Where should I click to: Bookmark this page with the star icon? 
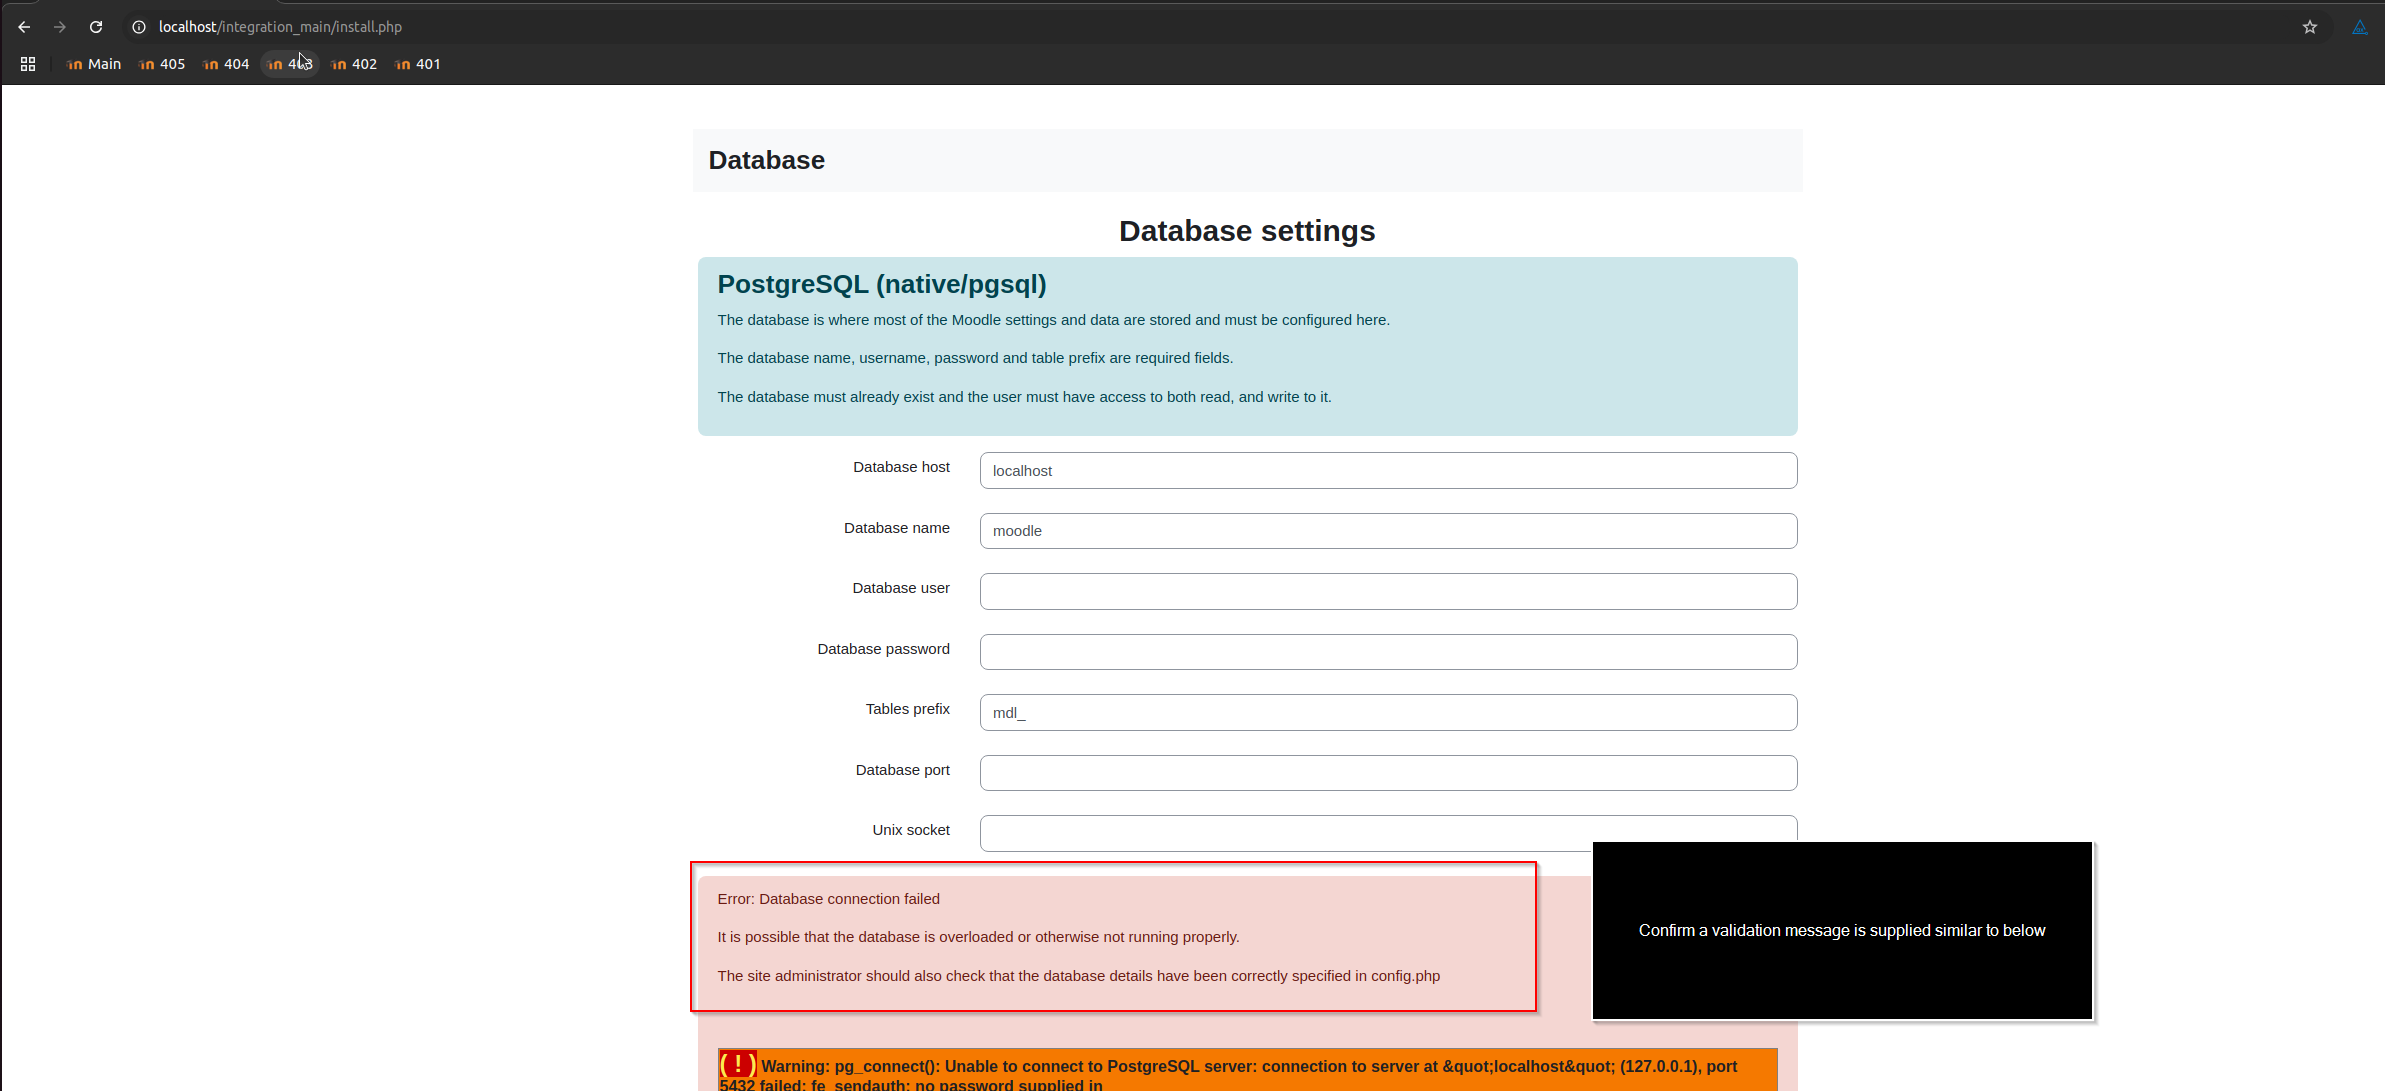coord(2310,27)
